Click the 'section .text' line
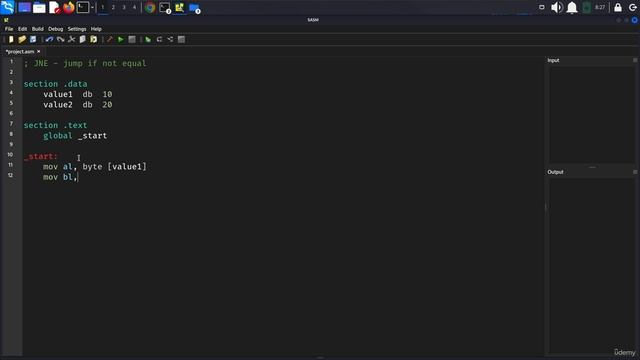 (x=56, y=125)
